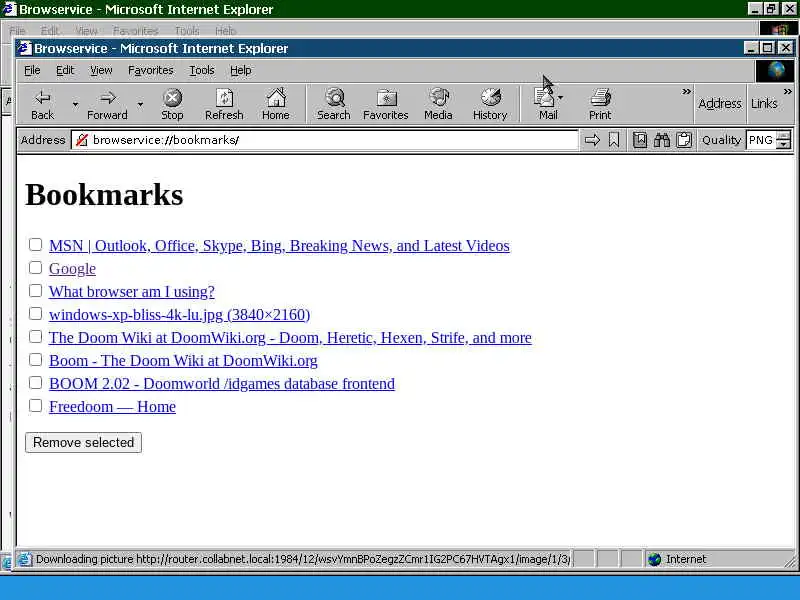Click the binoculars find icon
800x600 pixels.
pos(662,140)
